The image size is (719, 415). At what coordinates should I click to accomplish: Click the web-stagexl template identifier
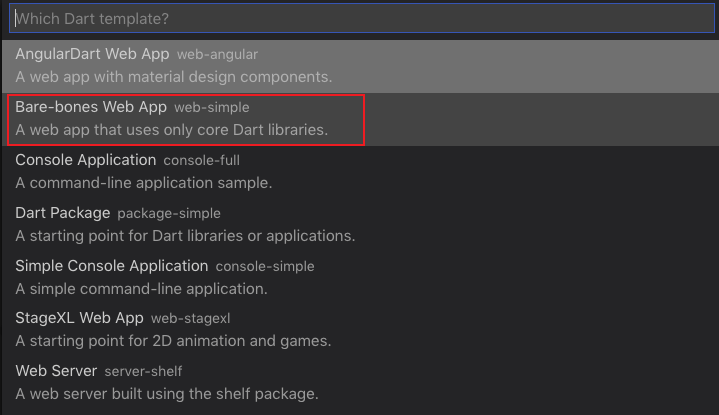point(191,319)
